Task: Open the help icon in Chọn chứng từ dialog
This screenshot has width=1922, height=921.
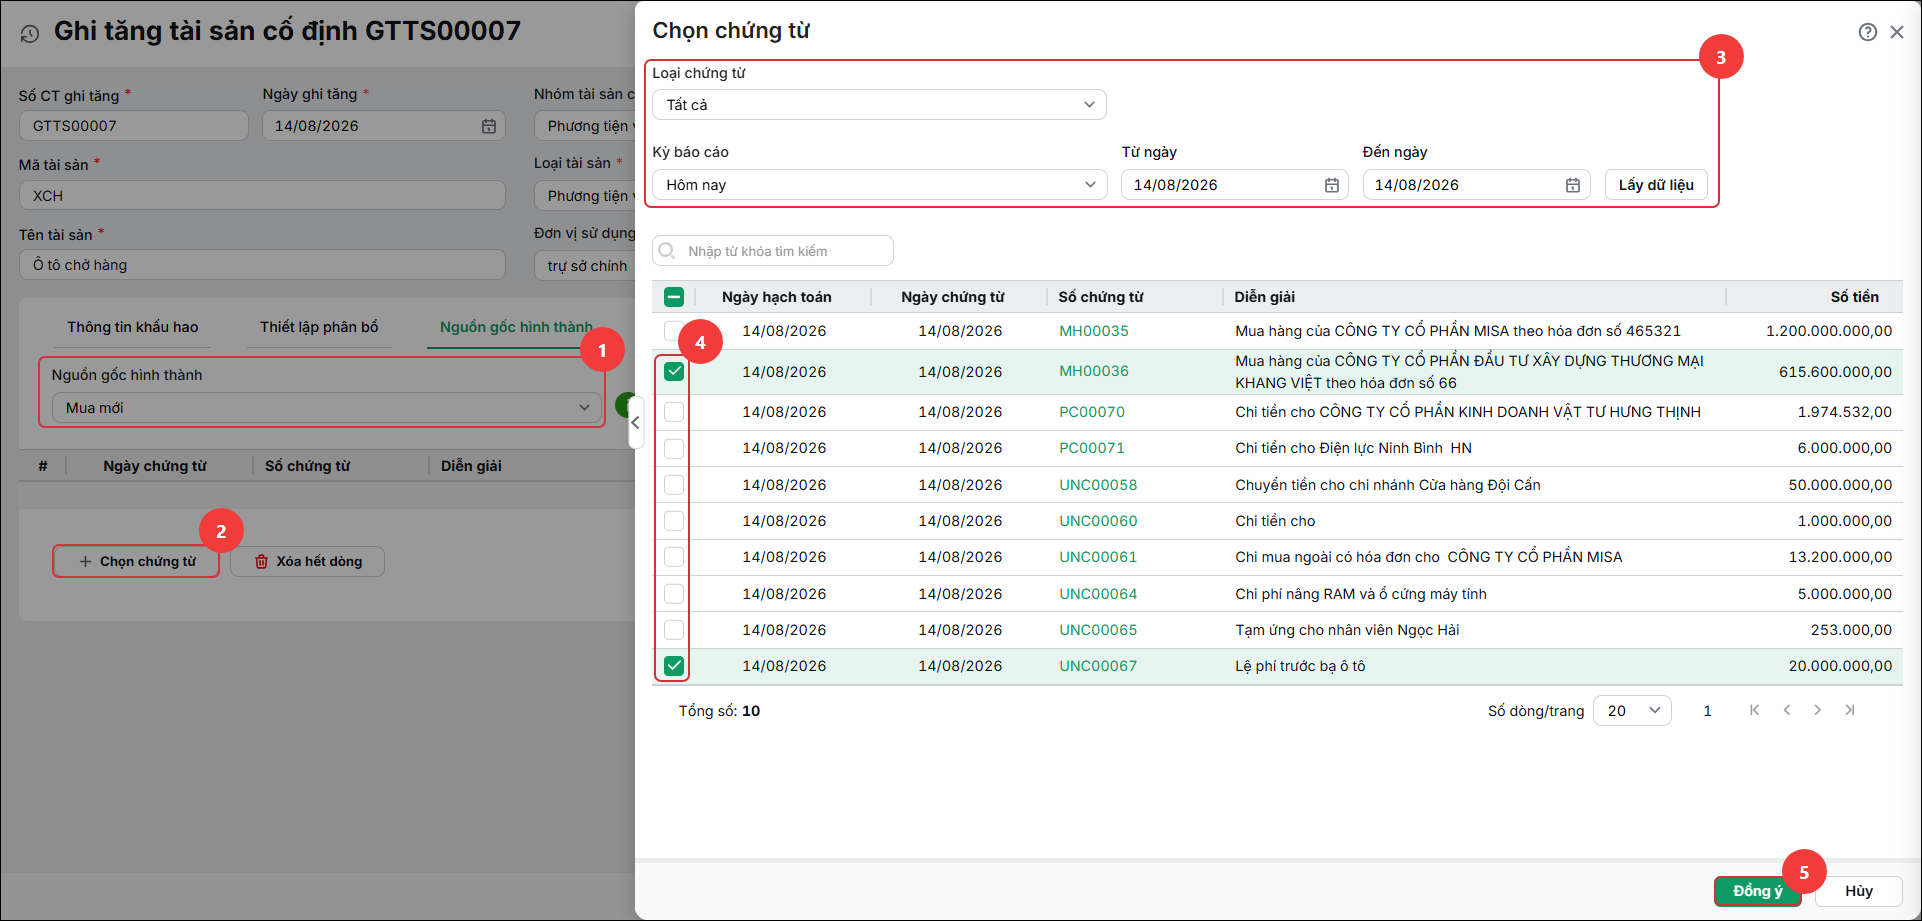Action: coord(1867,32)
